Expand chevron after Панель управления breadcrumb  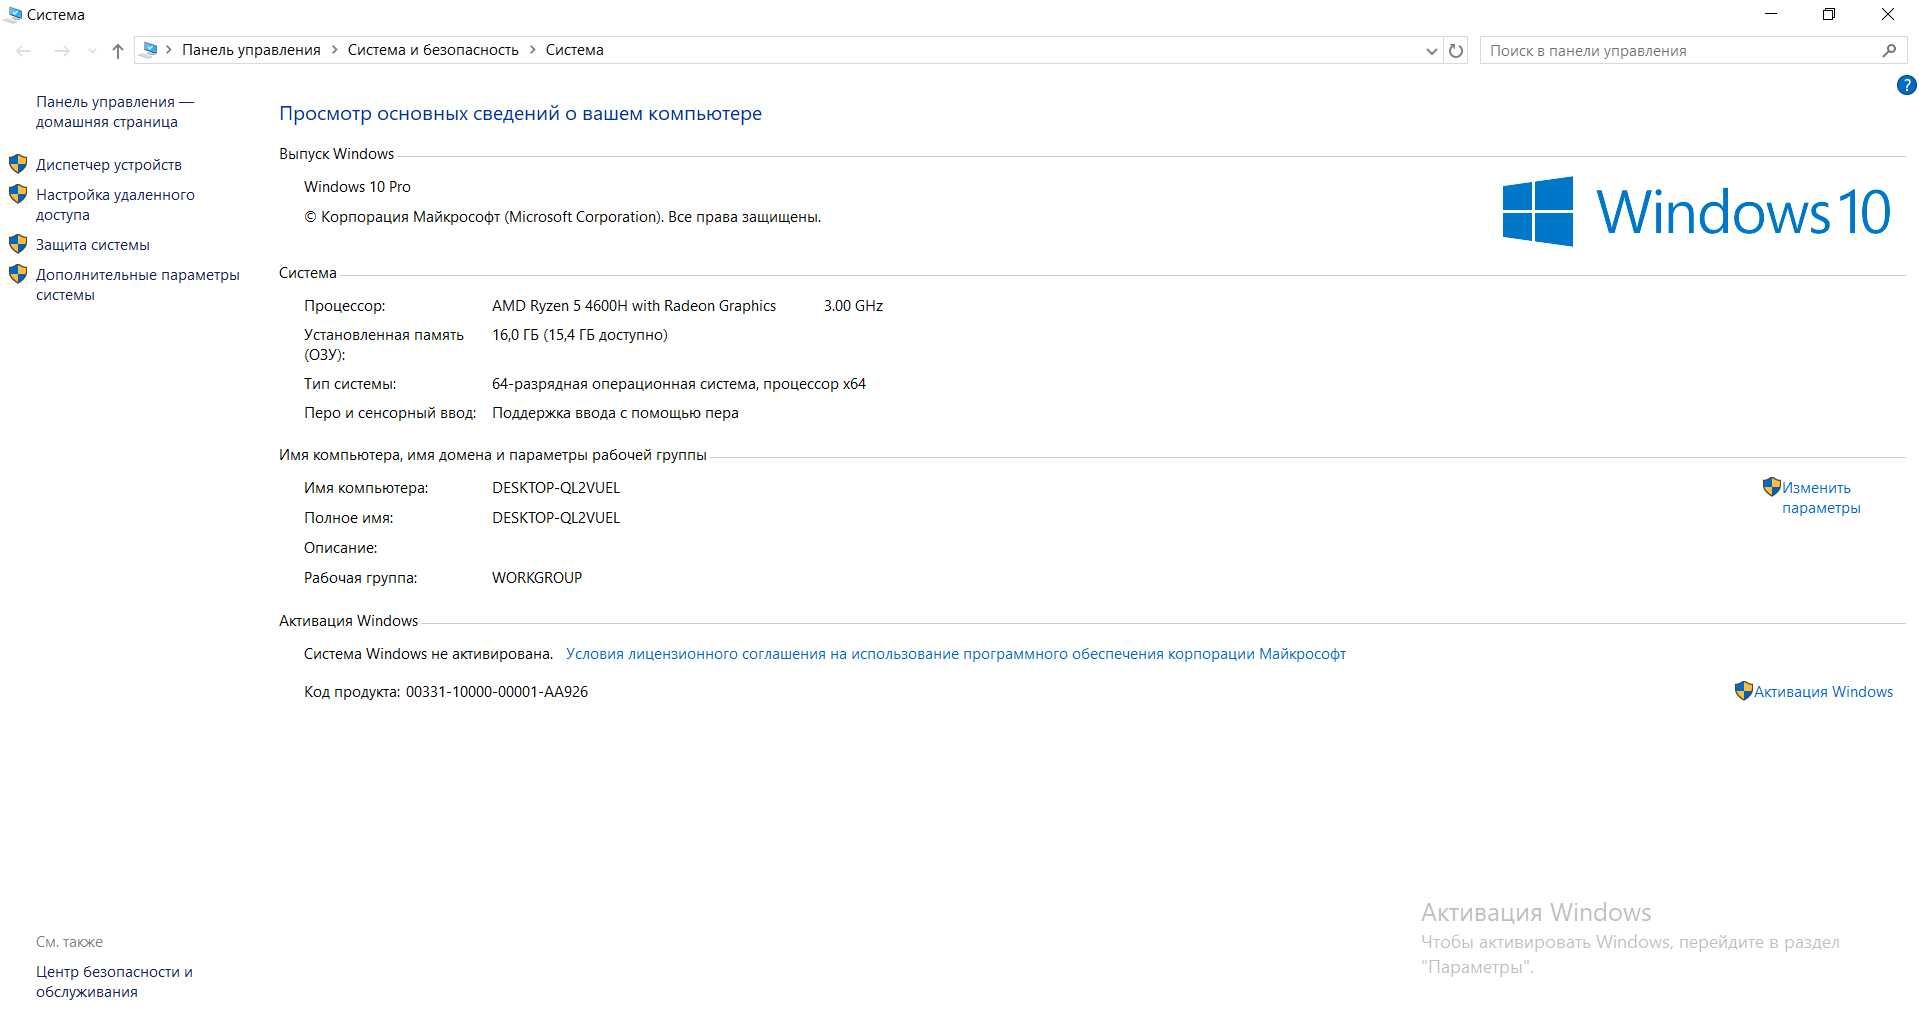point(334,50)
